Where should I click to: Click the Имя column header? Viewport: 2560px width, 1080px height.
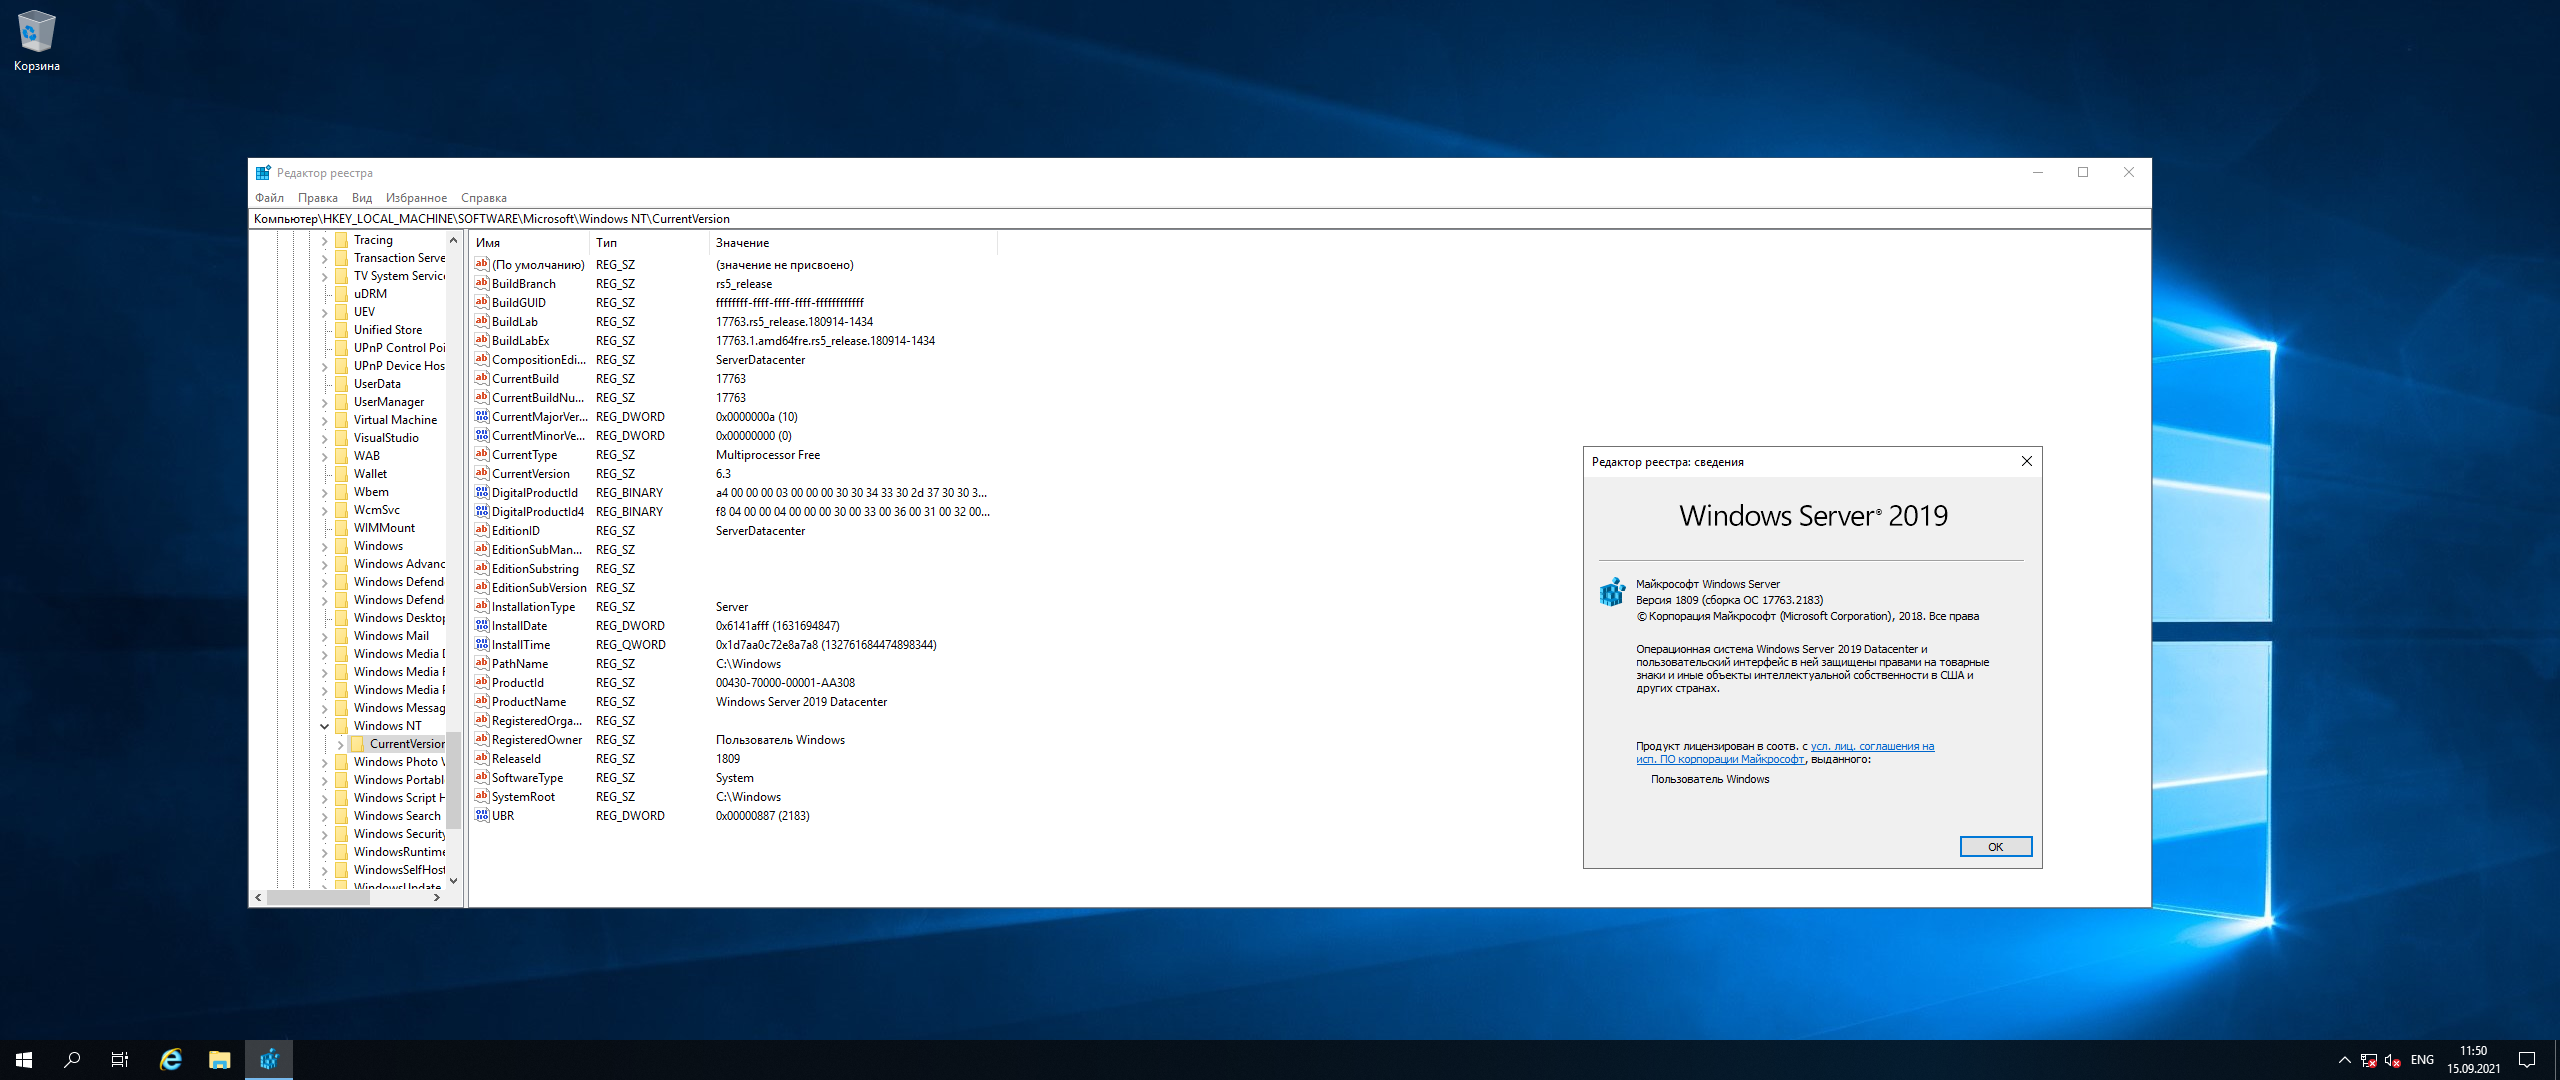click(x=529, y=243)
